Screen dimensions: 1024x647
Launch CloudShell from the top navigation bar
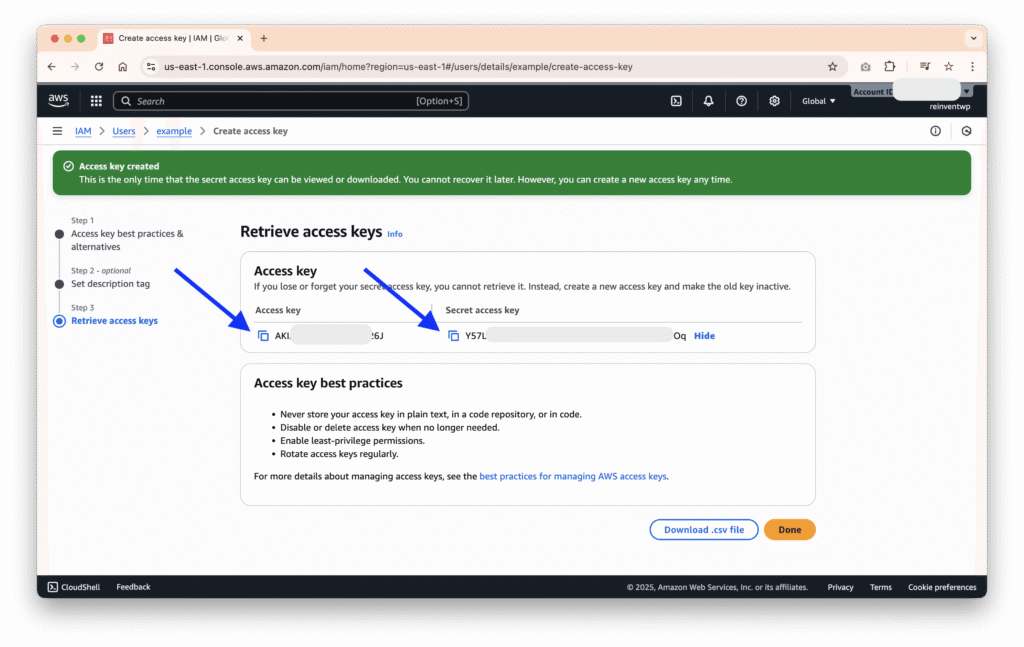[x=676, y=101]
